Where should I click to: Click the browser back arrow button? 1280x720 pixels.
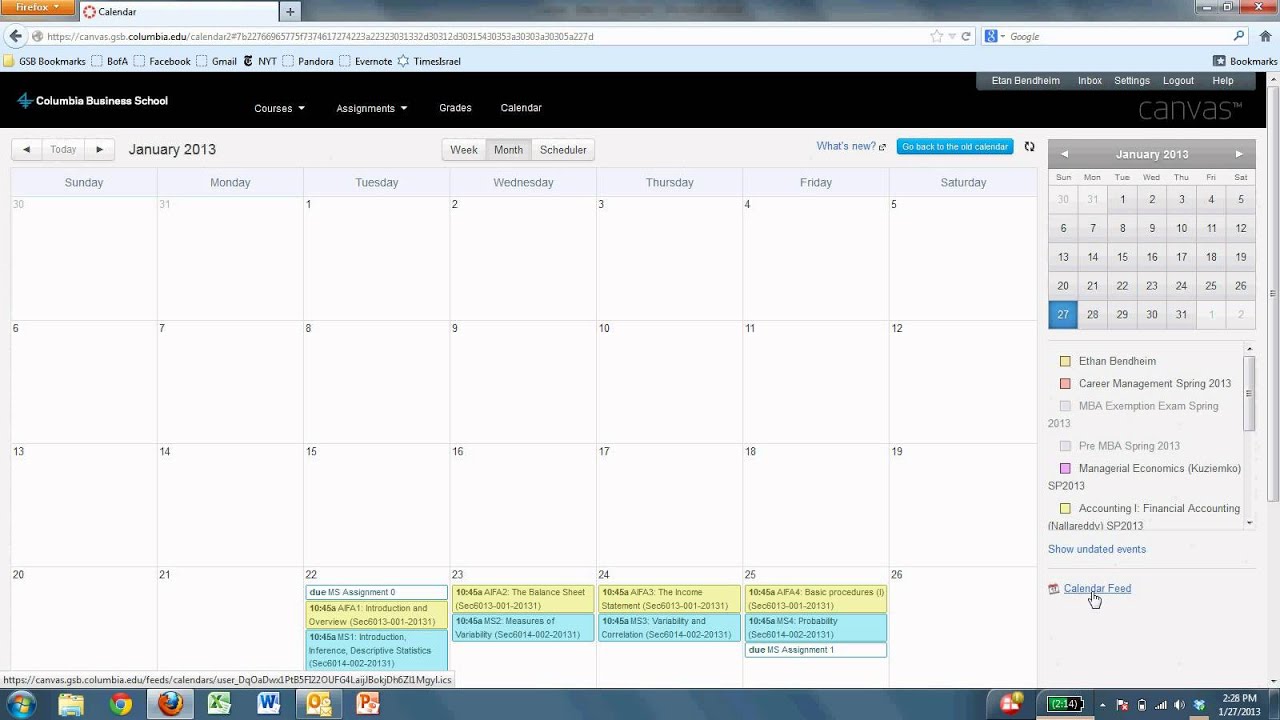[15, 36]
